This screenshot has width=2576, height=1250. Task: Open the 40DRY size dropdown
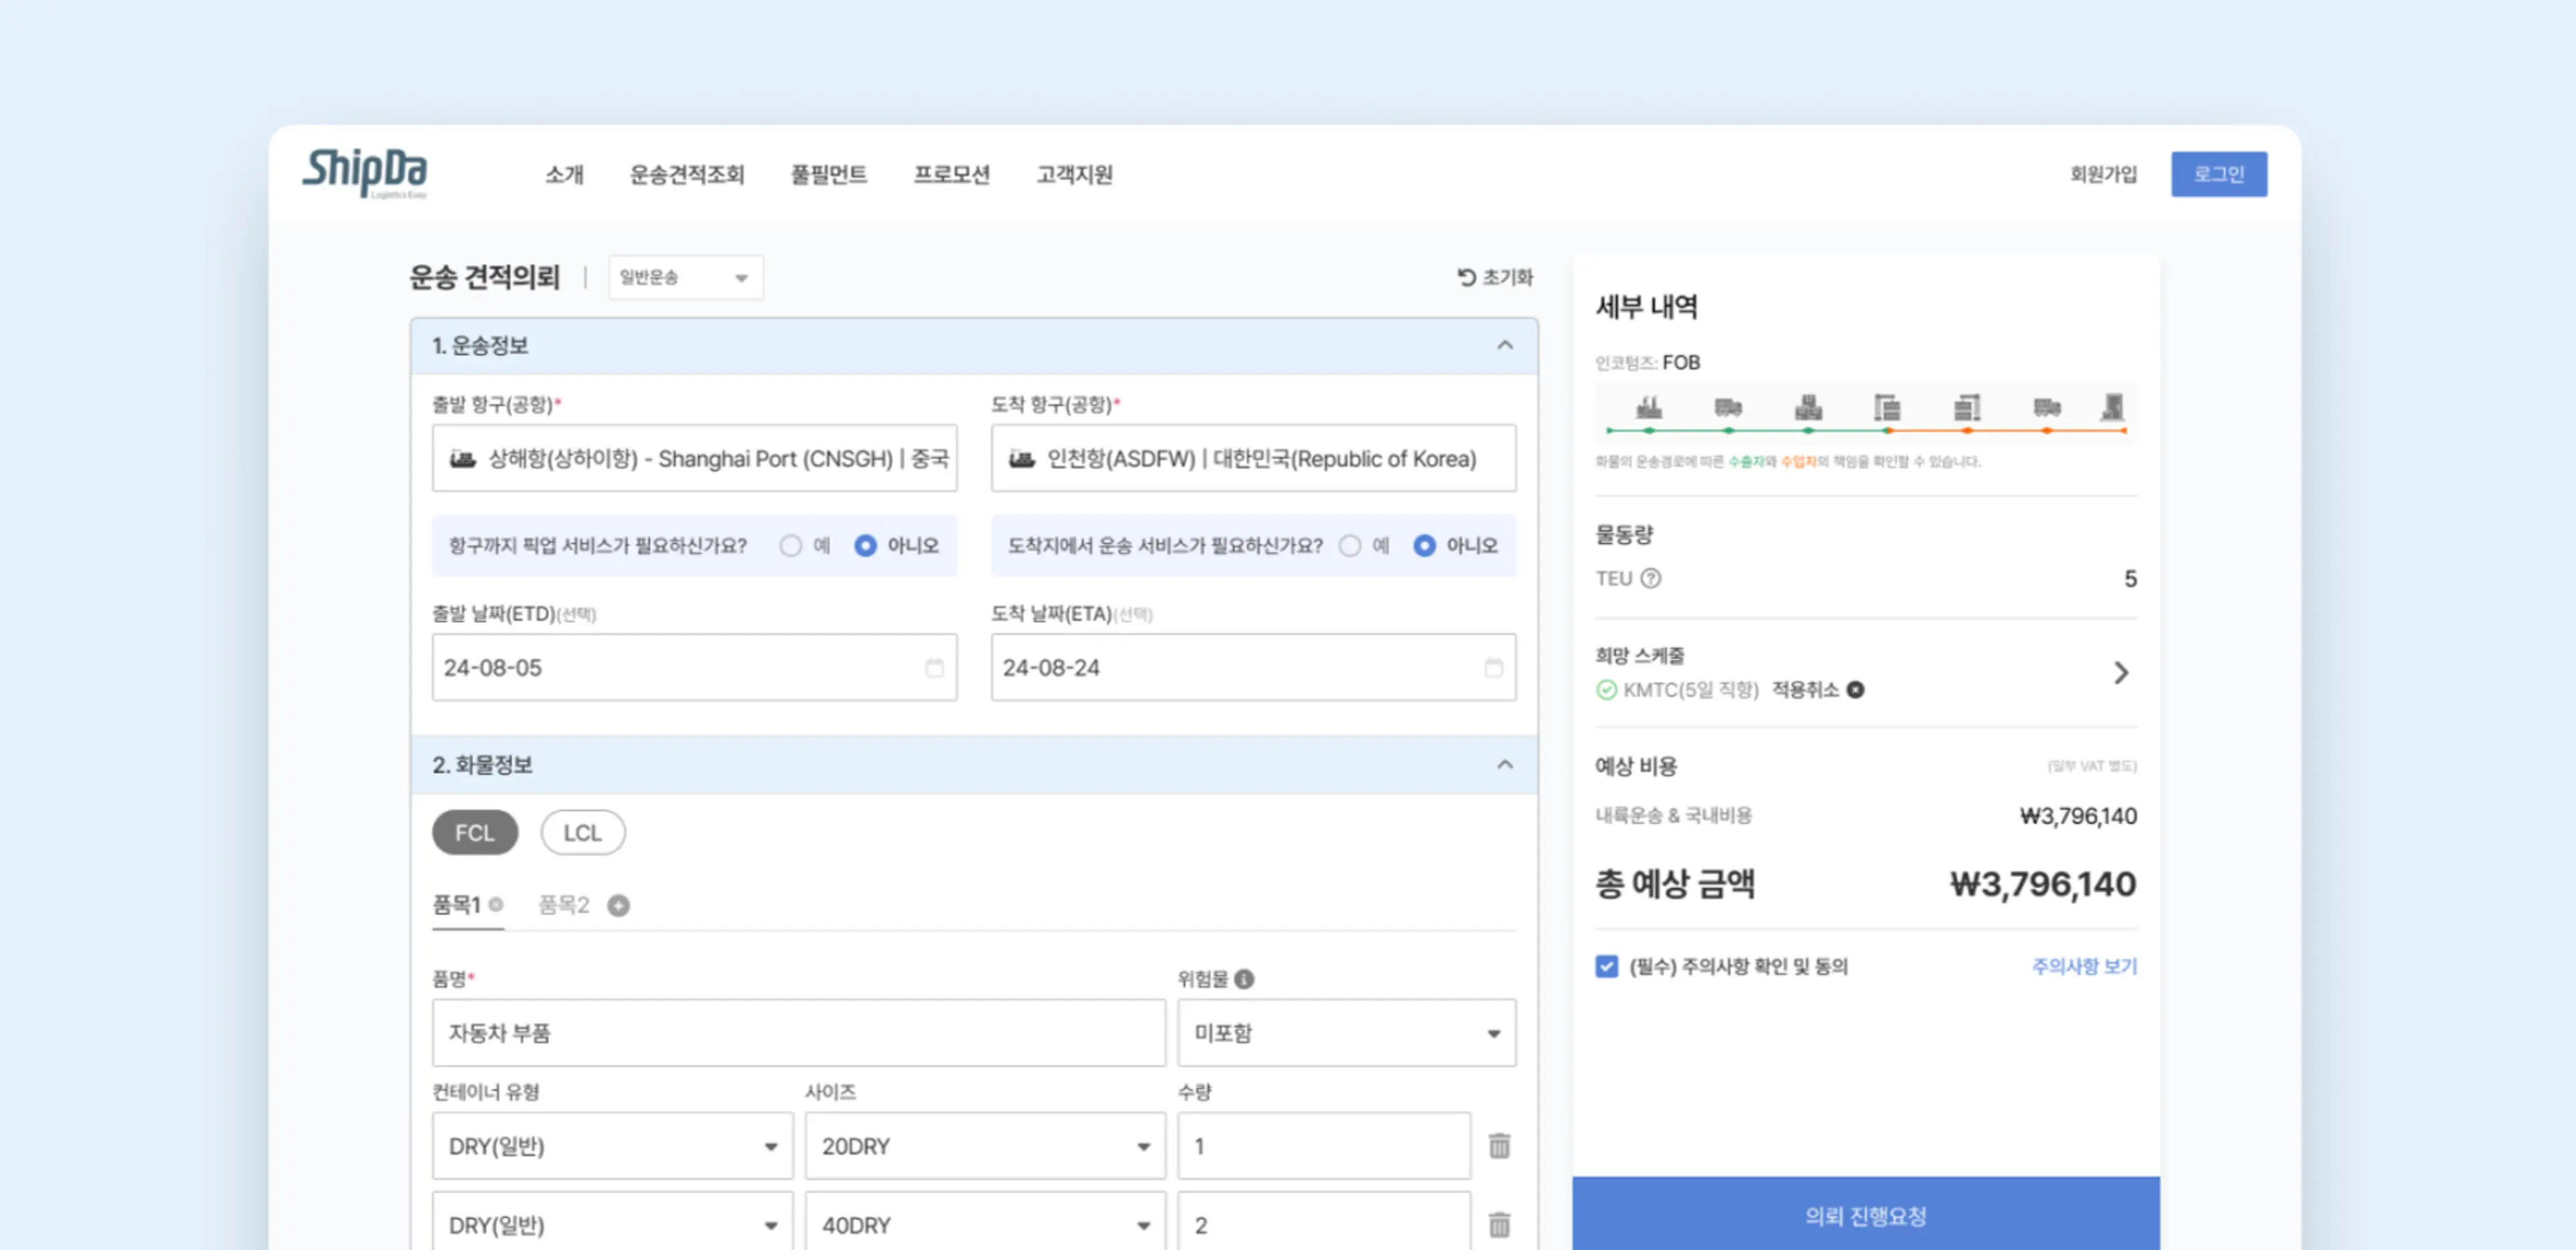[985, 1222]
